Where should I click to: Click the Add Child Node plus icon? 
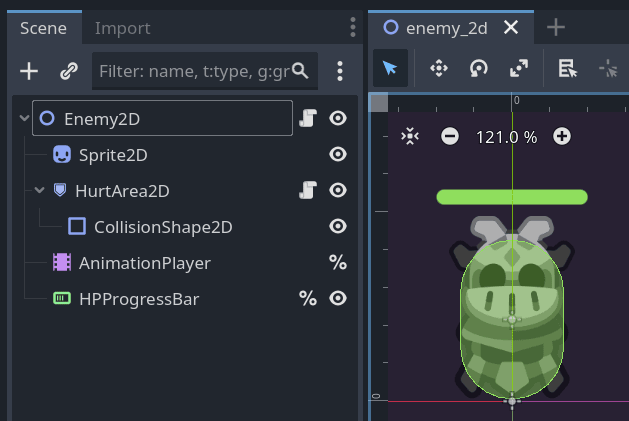[29, 71]
